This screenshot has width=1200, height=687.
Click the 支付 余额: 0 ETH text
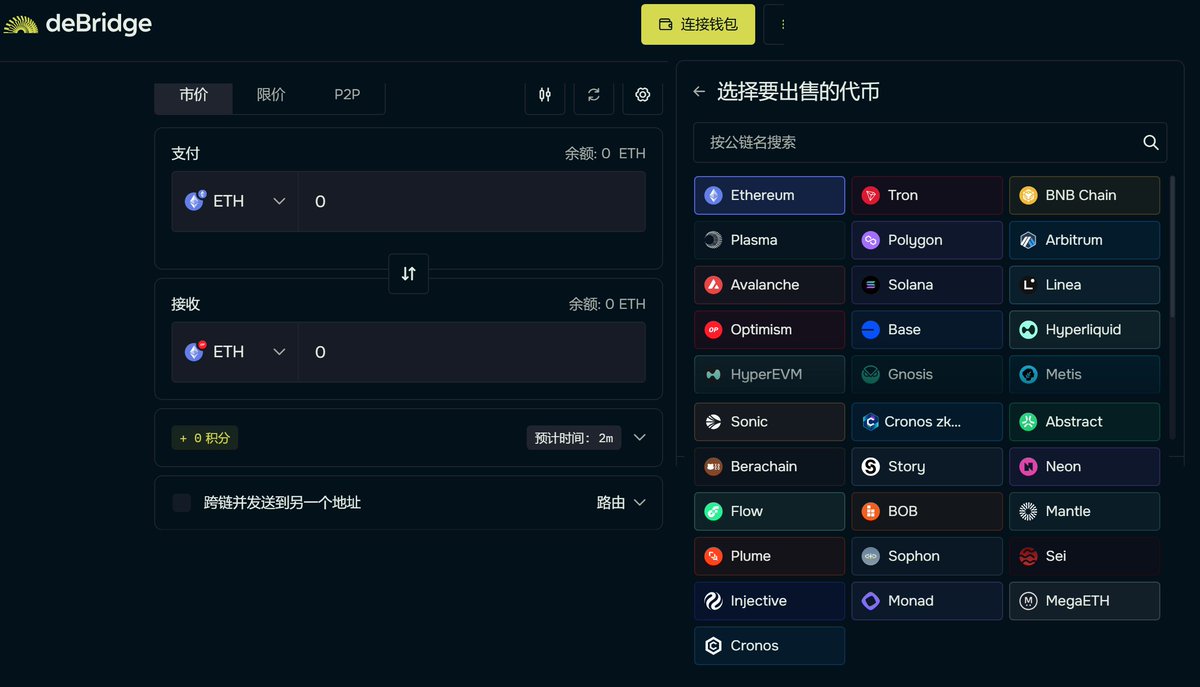click(x=605, y=153)
